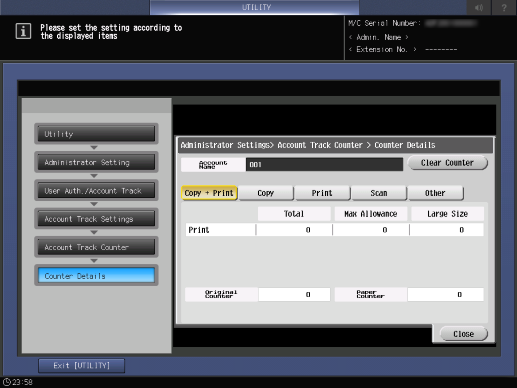517x388 pixels.
Task: Open the help question mark icon
Action: 504,7
